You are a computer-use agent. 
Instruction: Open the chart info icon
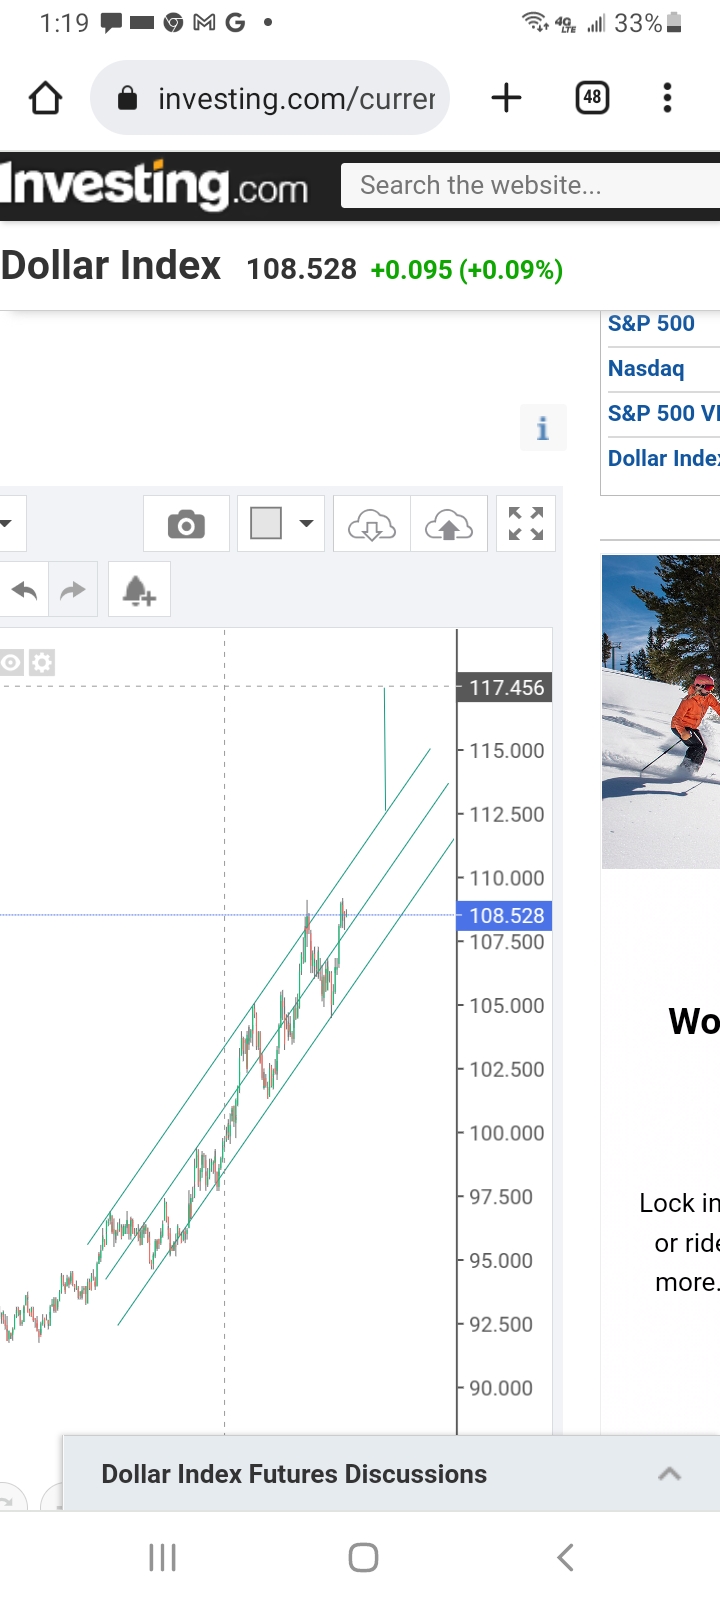543,428
